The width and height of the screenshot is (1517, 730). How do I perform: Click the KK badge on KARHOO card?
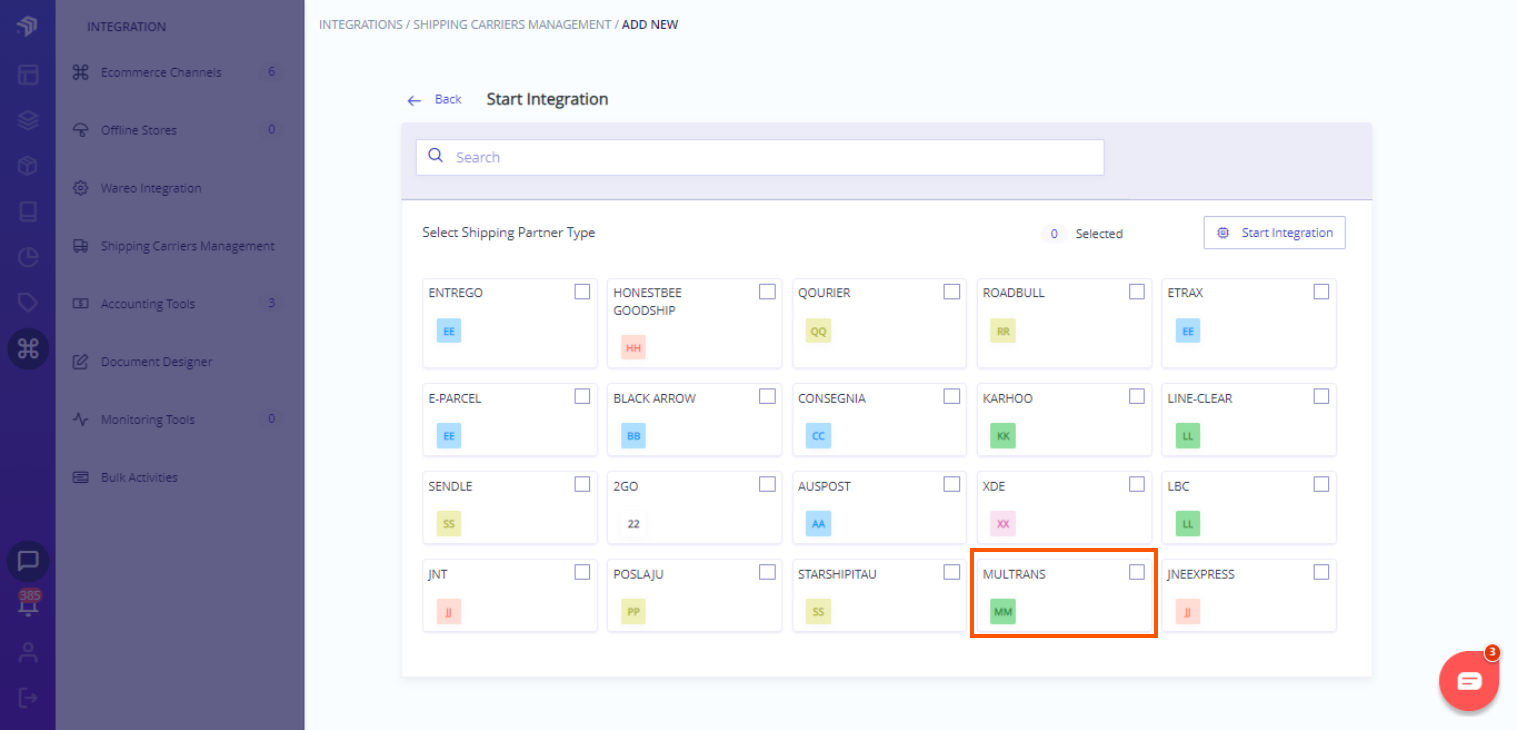point(1003,436)
